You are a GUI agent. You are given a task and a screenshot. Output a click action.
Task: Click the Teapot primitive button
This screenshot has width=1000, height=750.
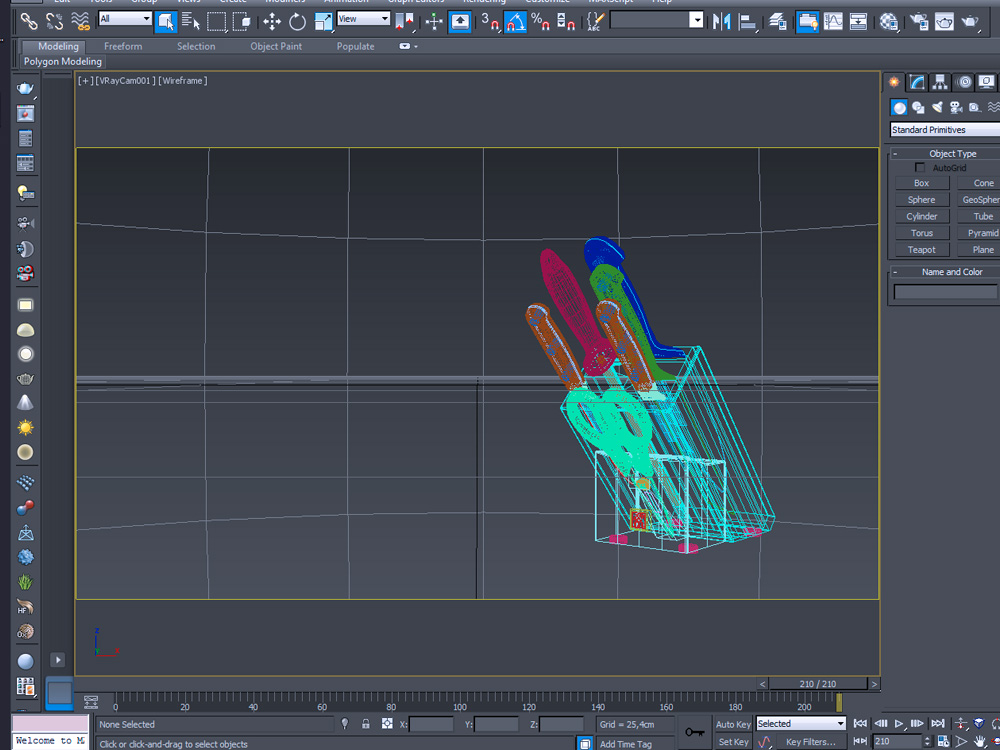[x=922, y=249]
